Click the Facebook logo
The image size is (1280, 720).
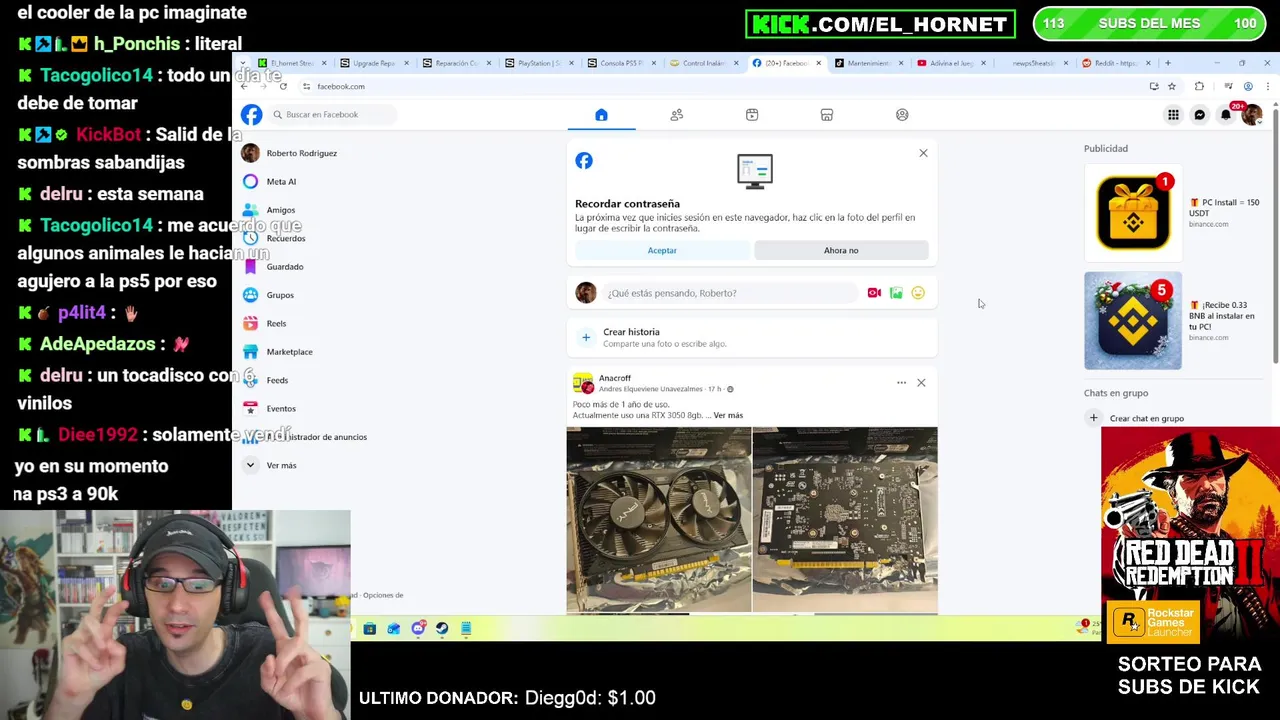(251, 114)
